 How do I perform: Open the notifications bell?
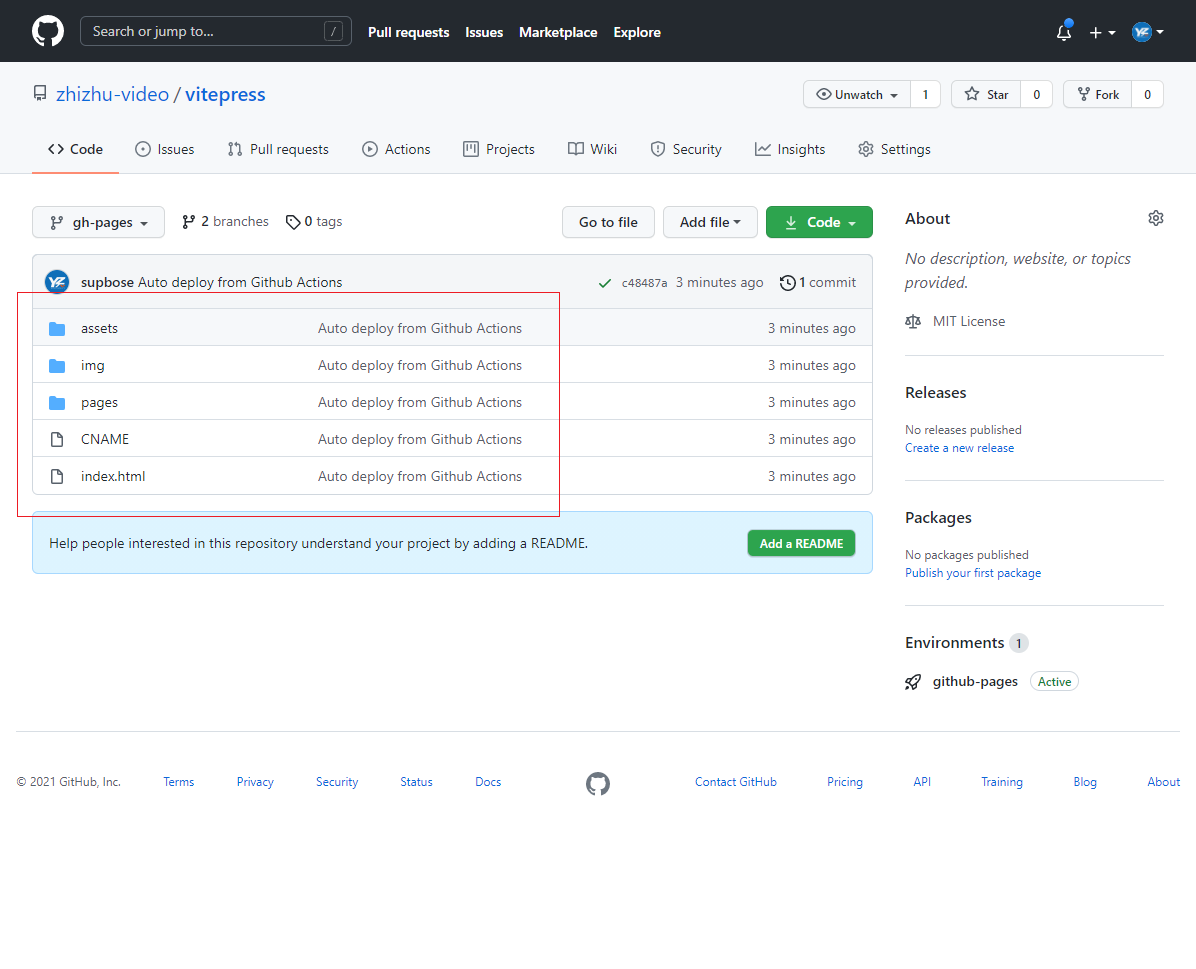click(x=1064, y=32)
